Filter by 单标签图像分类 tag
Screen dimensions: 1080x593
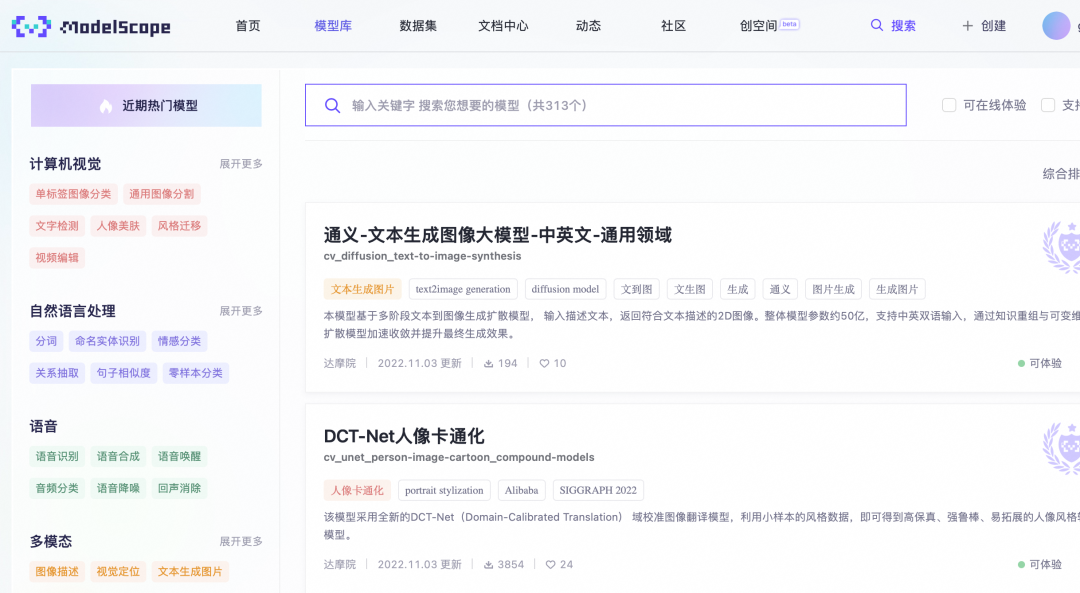[73, 194]
